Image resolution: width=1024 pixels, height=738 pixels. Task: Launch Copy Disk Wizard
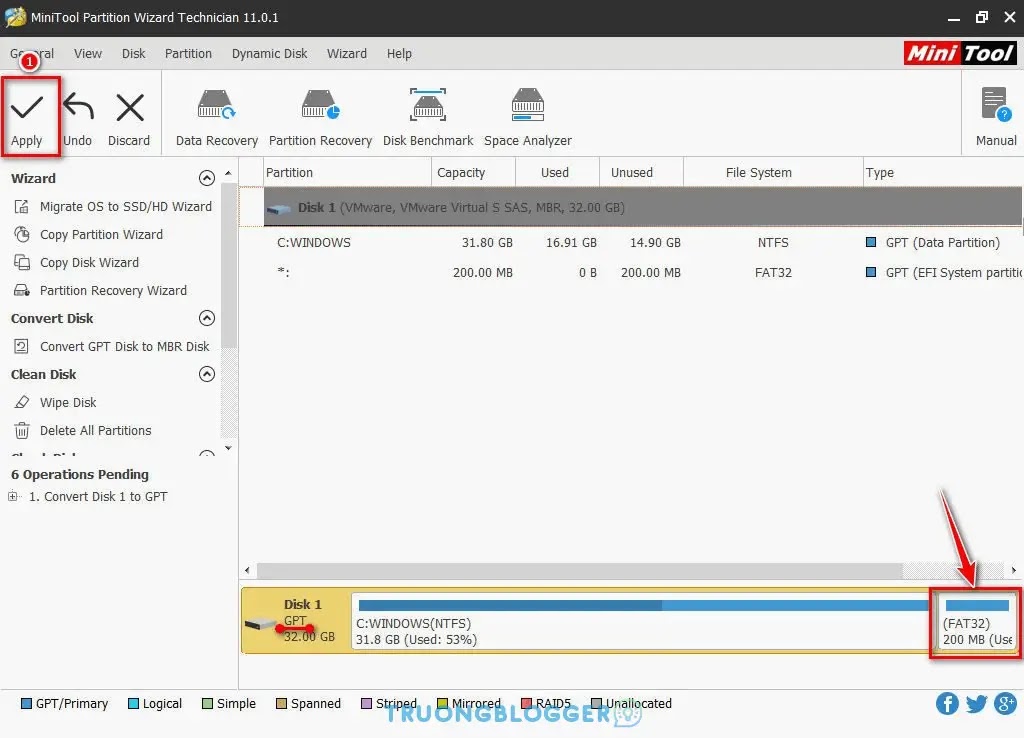point(89,263)
